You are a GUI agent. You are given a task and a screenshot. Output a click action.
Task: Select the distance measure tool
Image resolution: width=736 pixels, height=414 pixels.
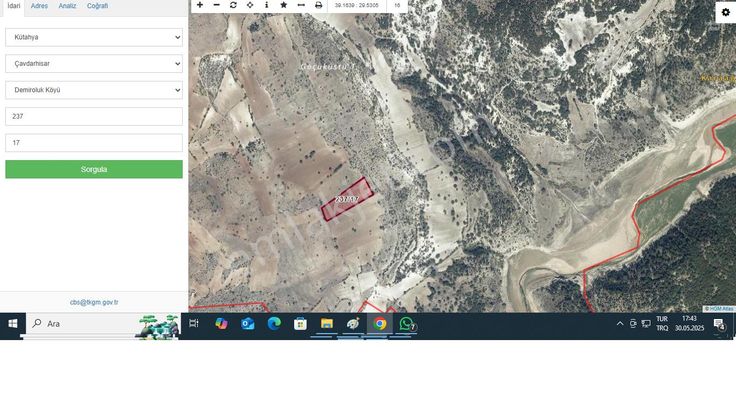click(301, 5)
